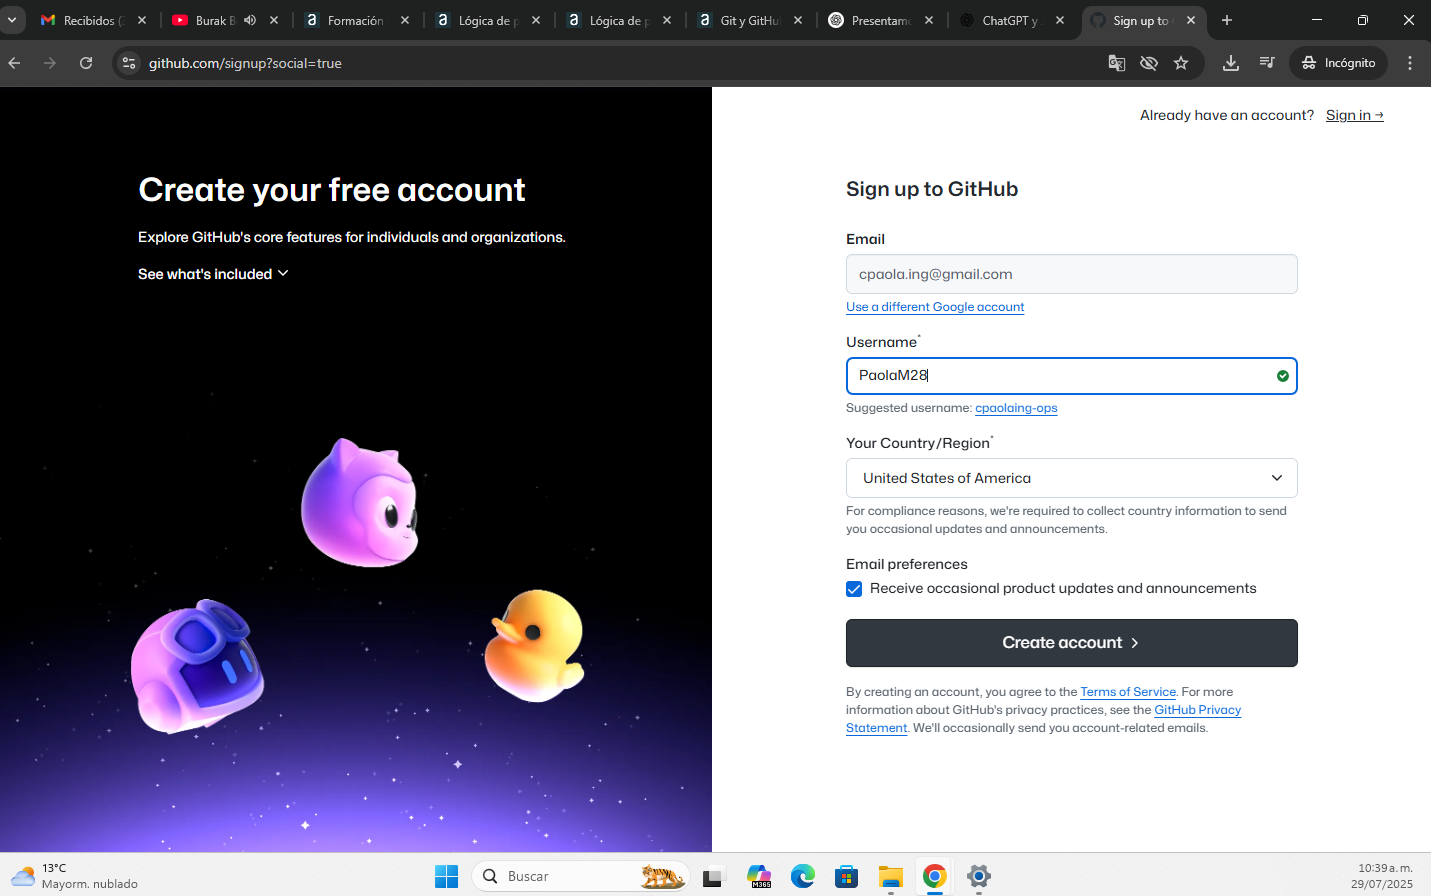Open the media controls icon
1431x896 pixels.
click(1267, 63)
